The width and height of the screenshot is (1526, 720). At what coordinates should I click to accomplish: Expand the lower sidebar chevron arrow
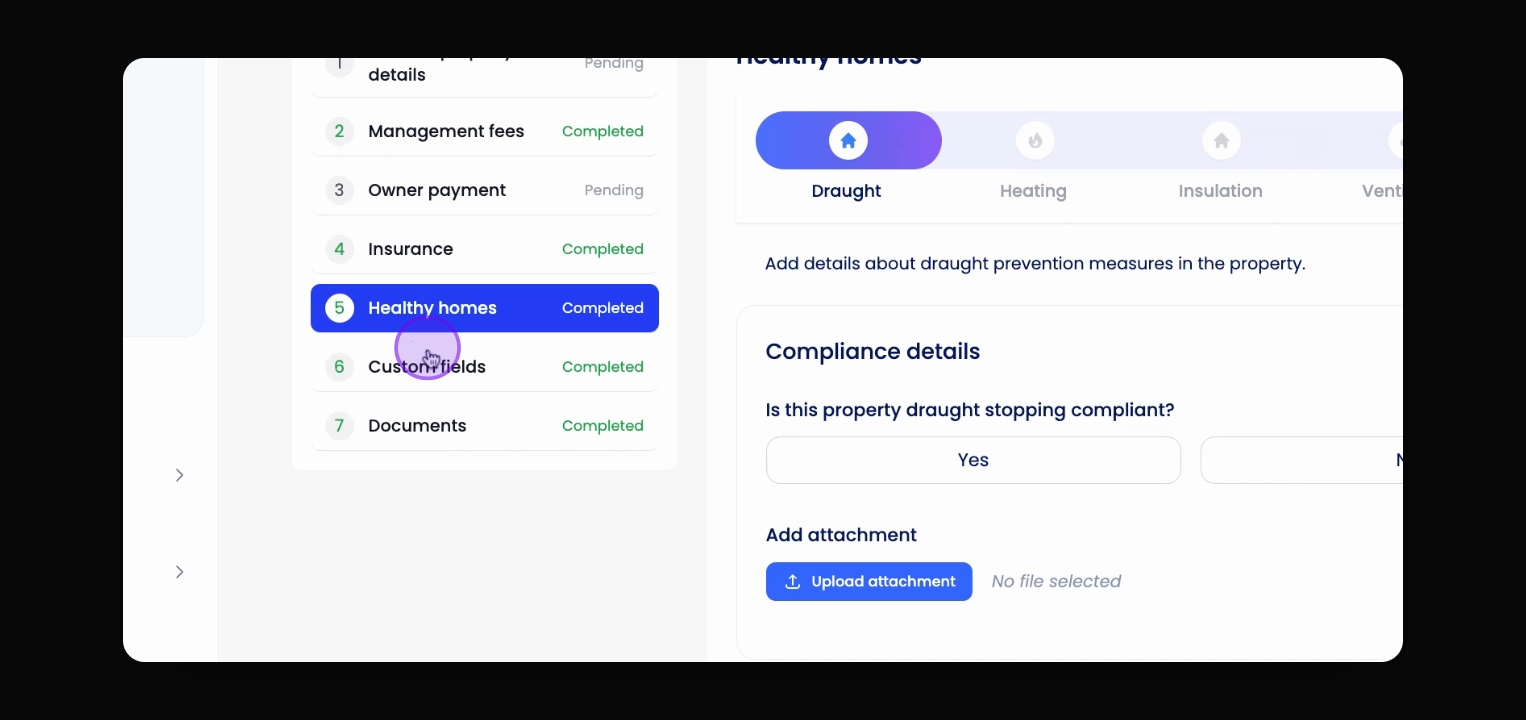pyautogui.click(x=180, y=572)
